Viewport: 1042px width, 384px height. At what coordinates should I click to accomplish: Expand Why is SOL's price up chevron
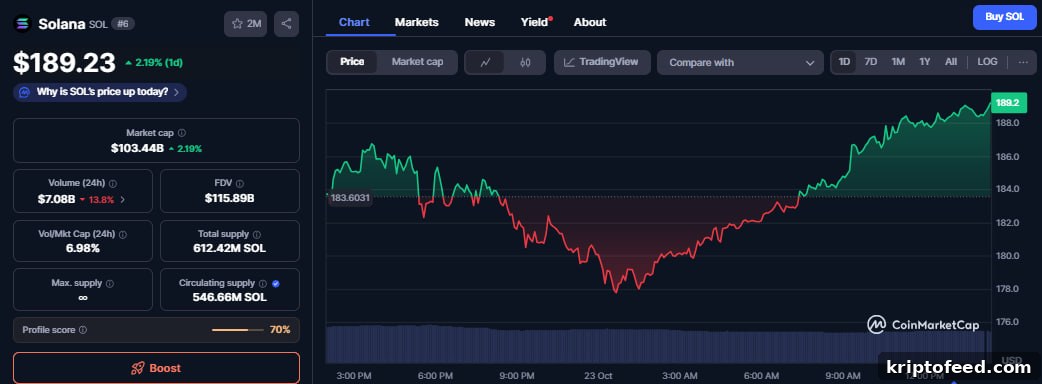pyautogui.click(x=176, y=92)
